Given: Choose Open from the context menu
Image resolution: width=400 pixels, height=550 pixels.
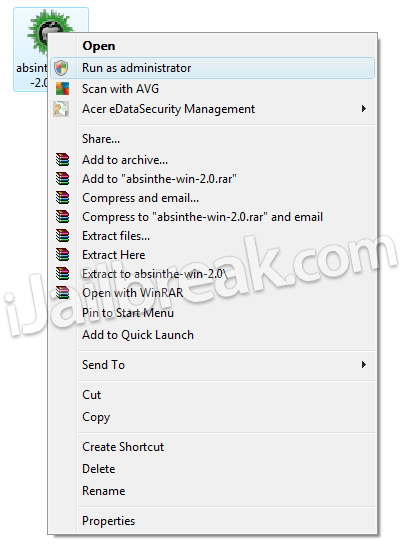Looking at the screenshot, I should coord(99,46).
